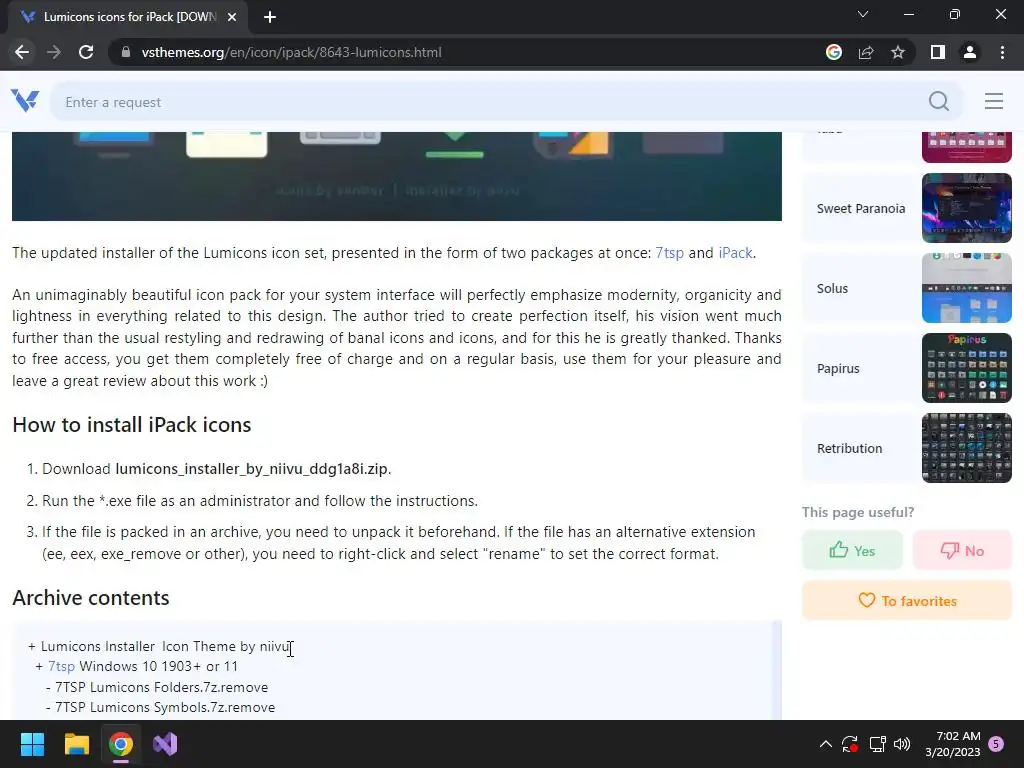The height and width of the screenshot is (768, 1024).
Task: Open volume control tray icon
Action: coord(902,744)
